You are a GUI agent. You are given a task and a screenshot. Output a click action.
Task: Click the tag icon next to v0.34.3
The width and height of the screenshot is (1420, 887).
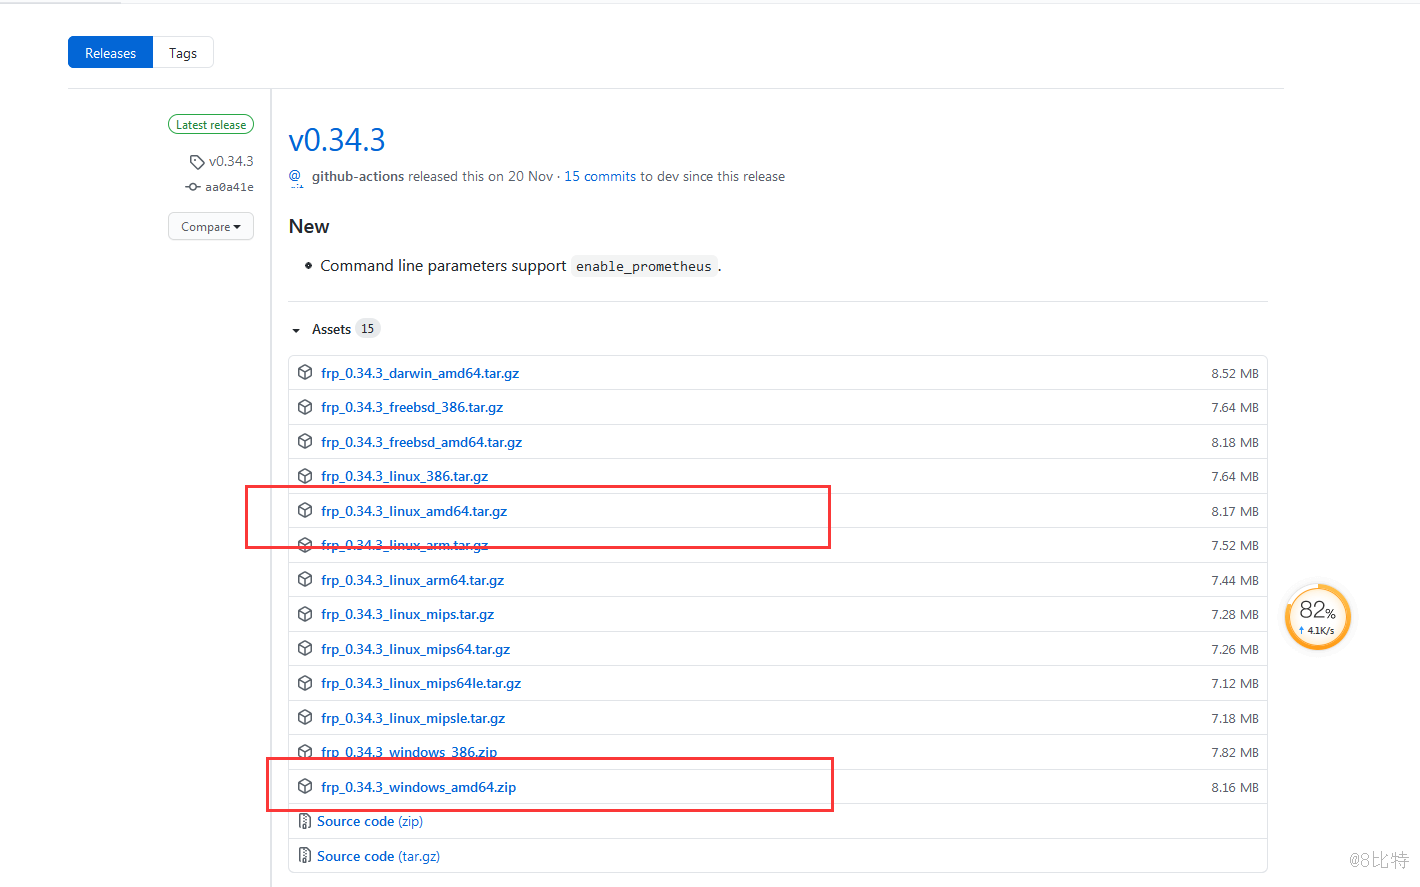(x=197, y=162)
